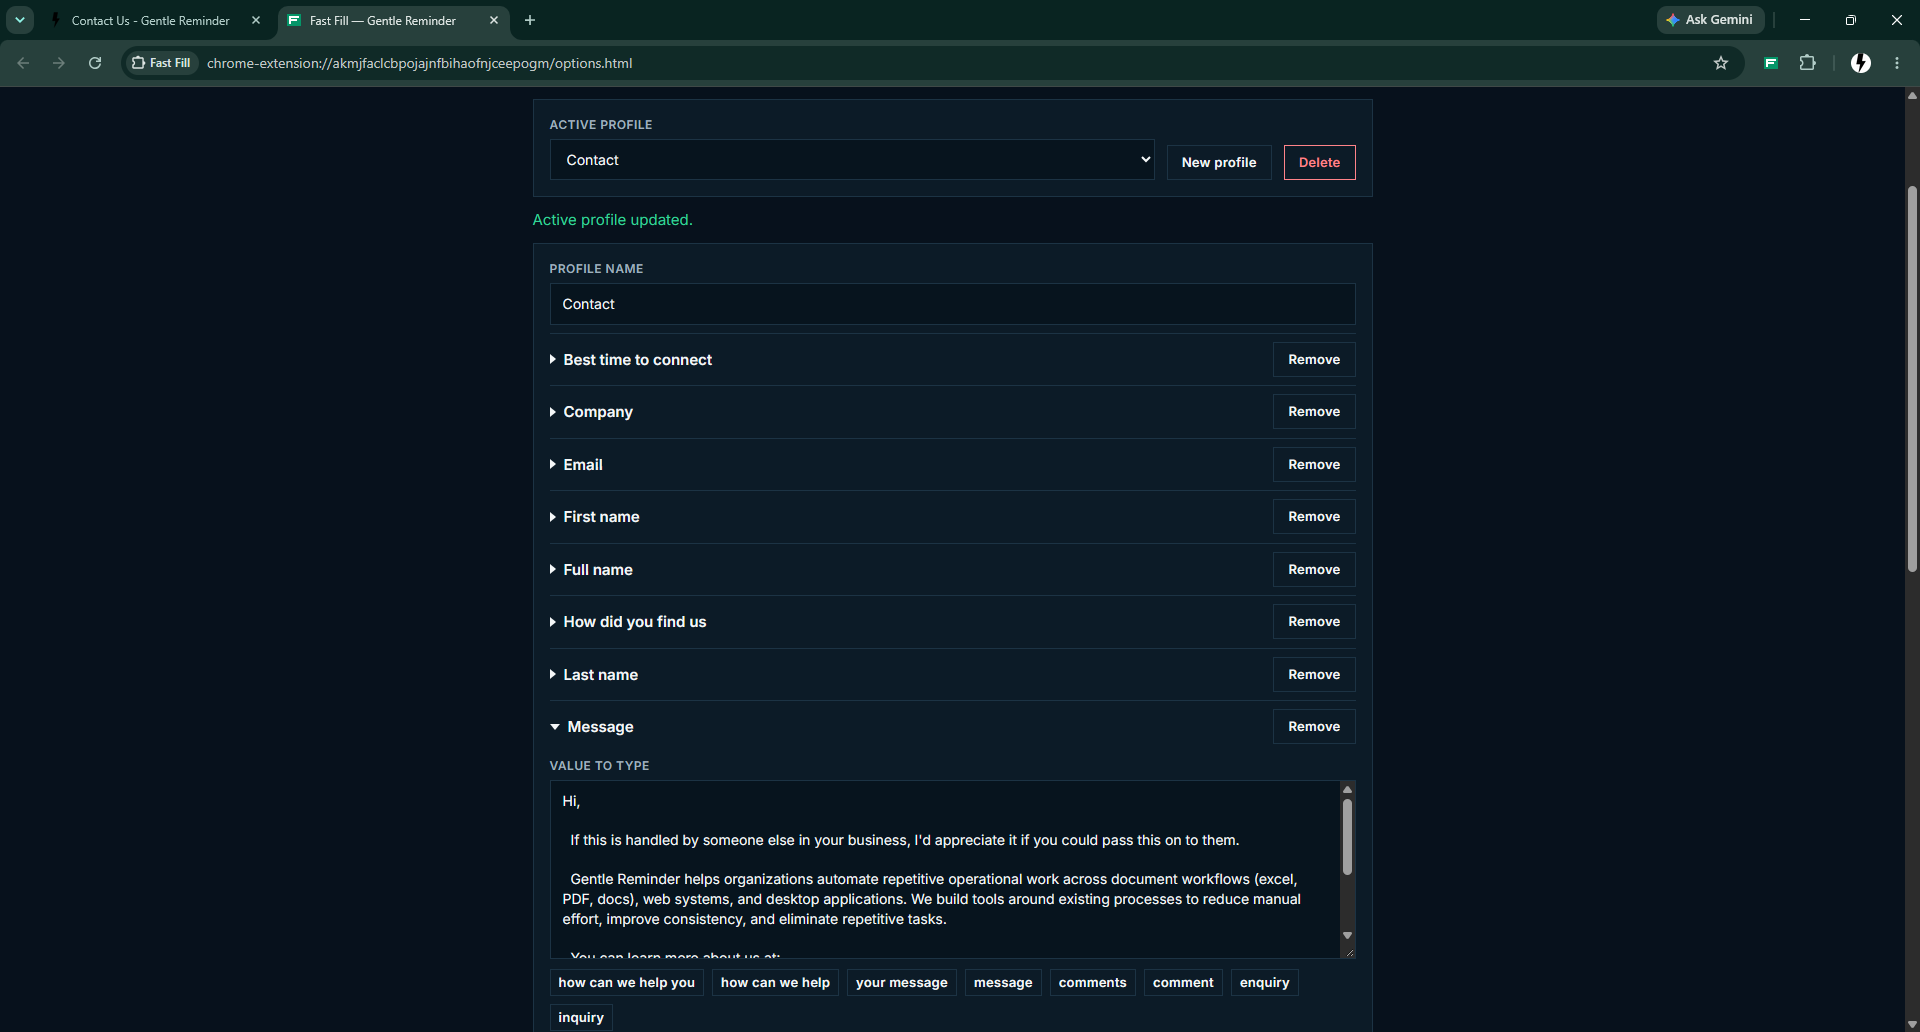Open the Chrome profile avatar

[1861, 63]
